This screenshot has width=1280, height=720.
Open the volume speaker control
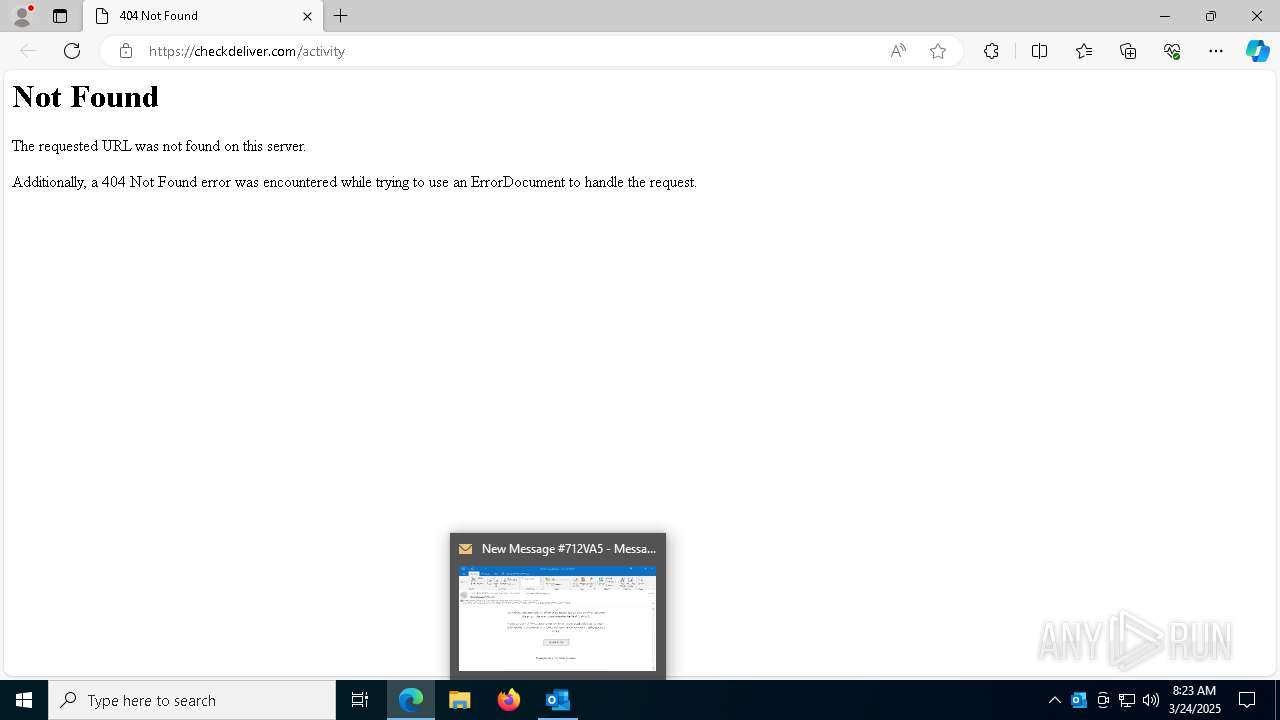click(x=1151, y=700)
